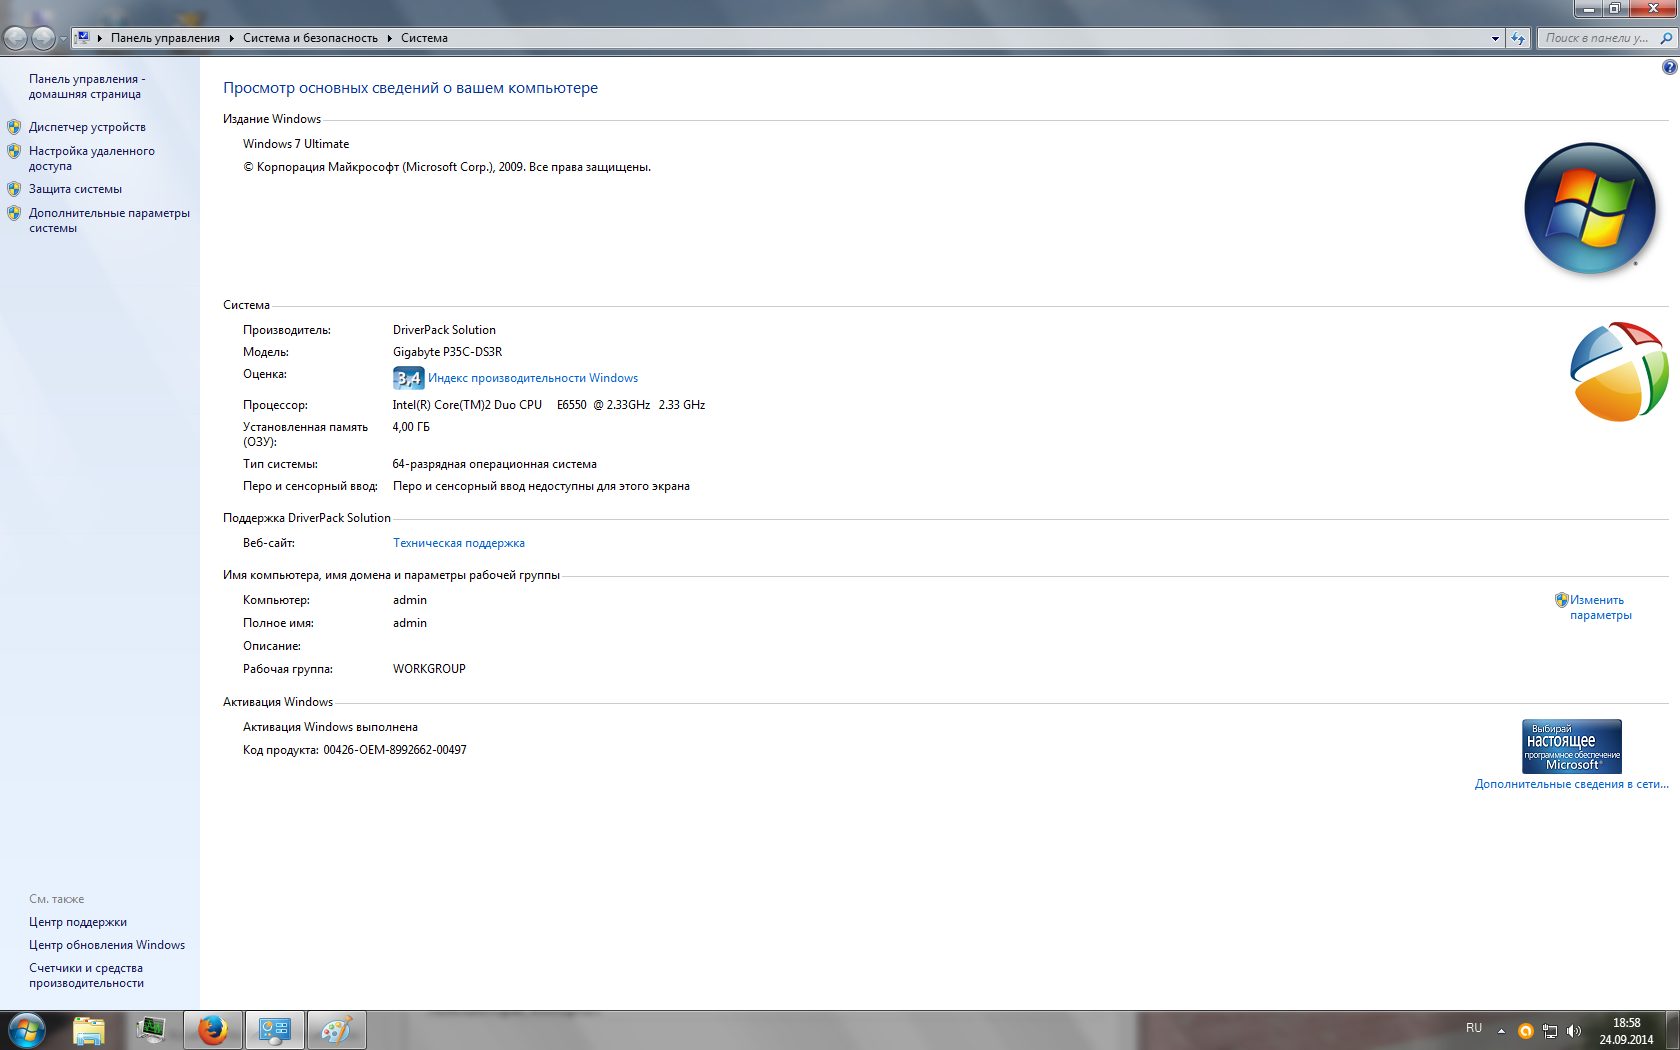Click the 3,4 performance rating badge
Viewport: 1680px width, 1050px height.
pos(408,378)
